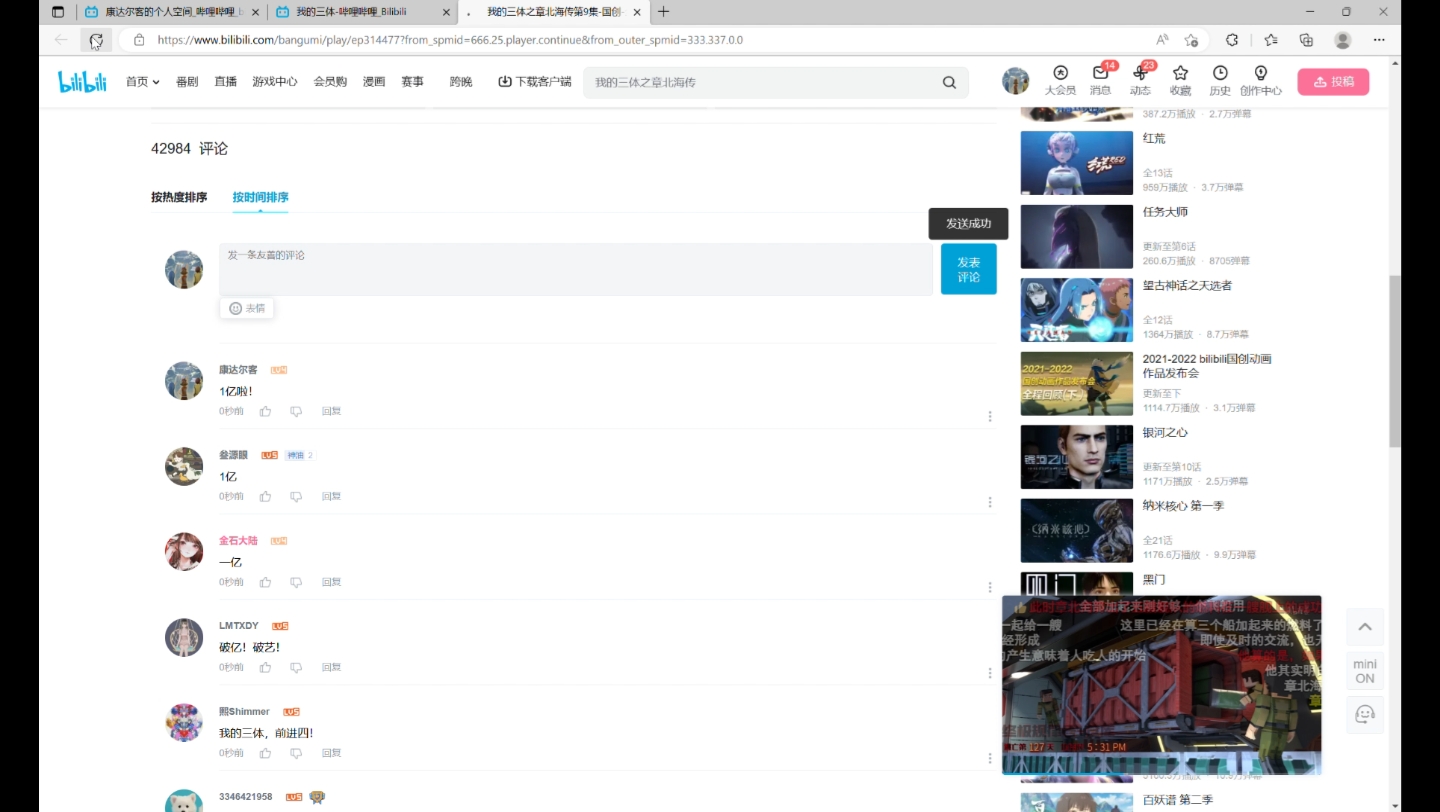This screenshot has width=1440, height=812.
Task: Like 熙Shimmer's comment
Action: (x=265, y=753)
